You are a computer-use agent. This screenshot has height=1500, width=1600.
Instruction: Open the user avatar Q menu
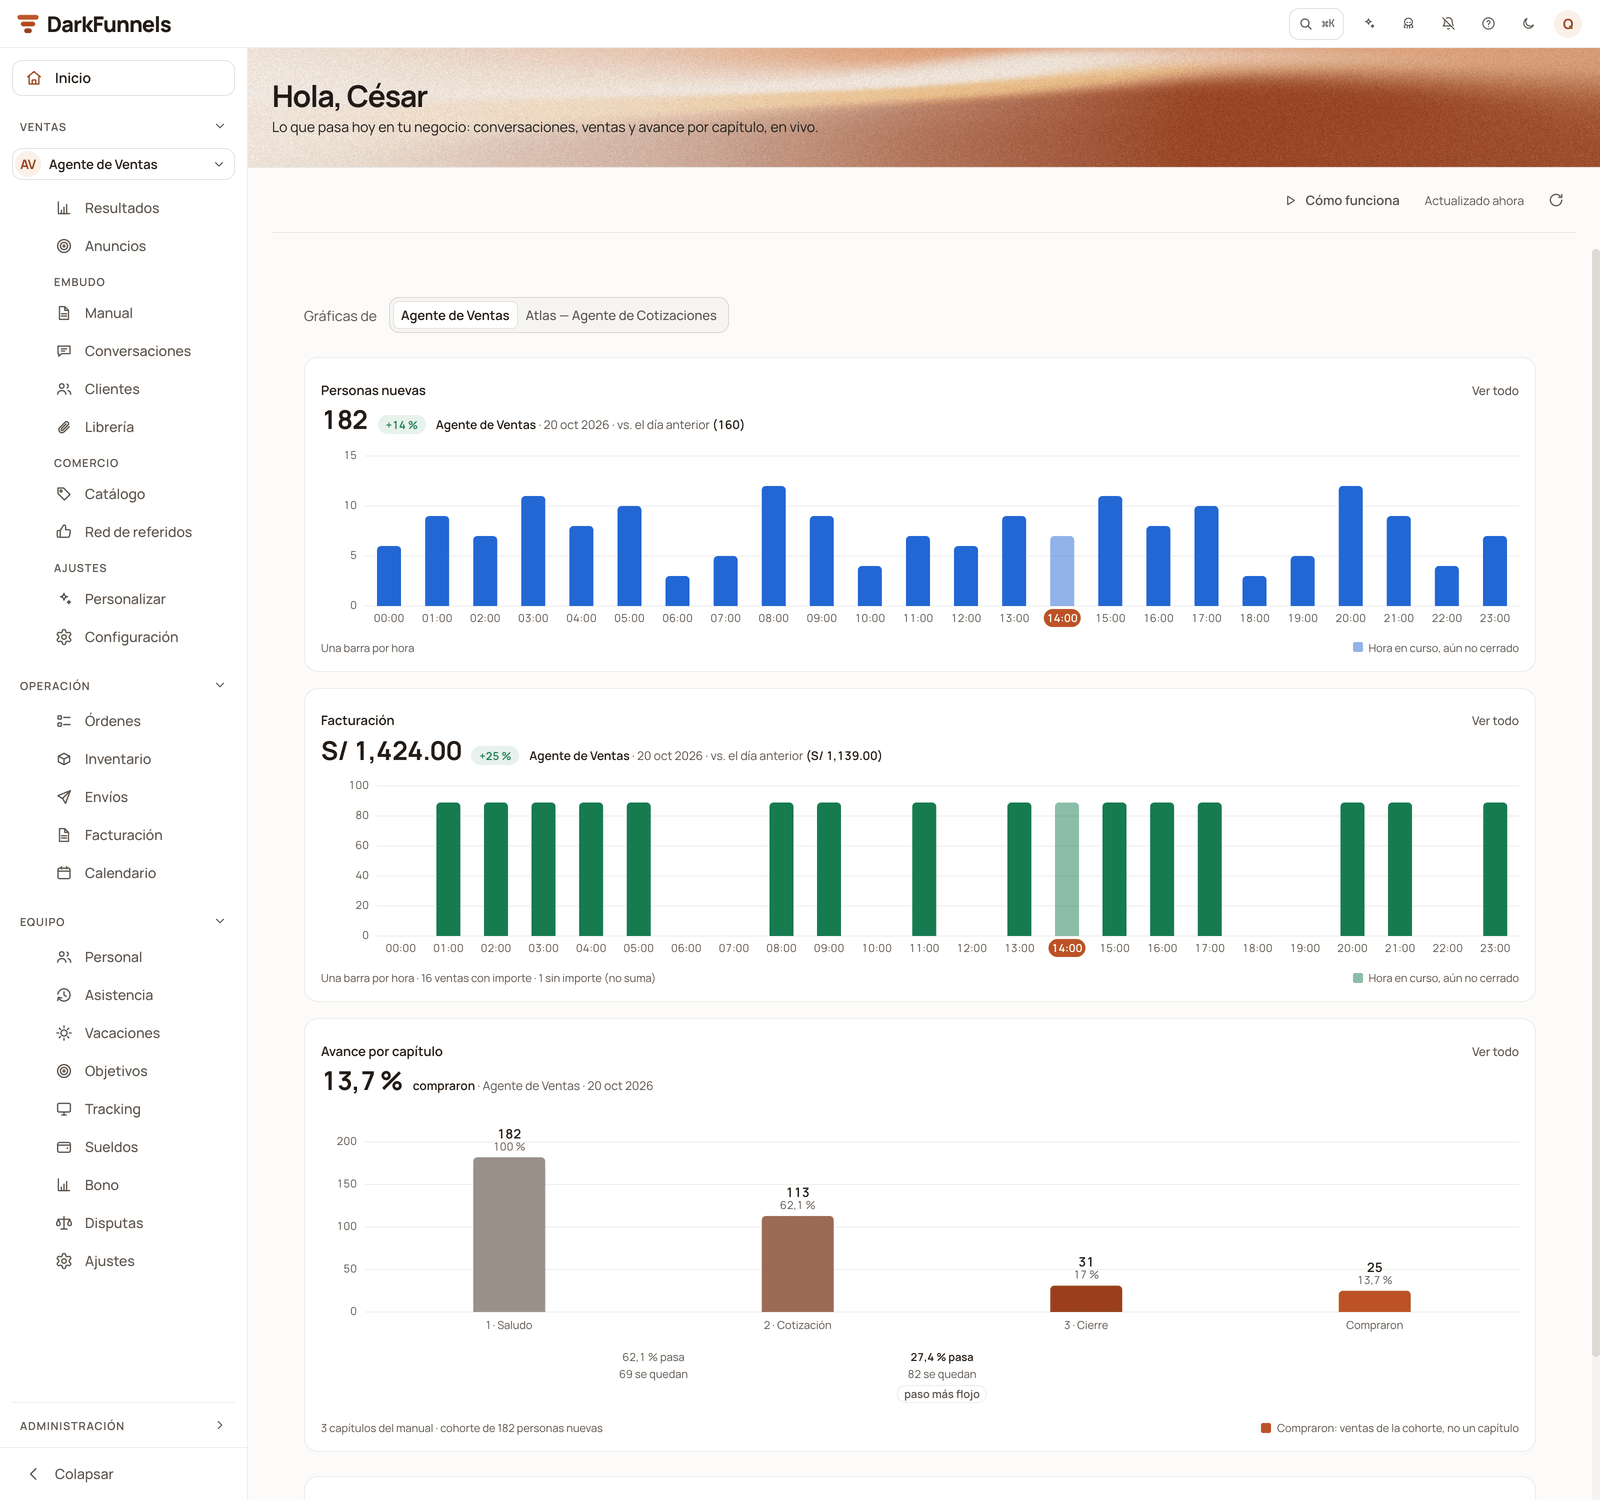point(1568,24)
